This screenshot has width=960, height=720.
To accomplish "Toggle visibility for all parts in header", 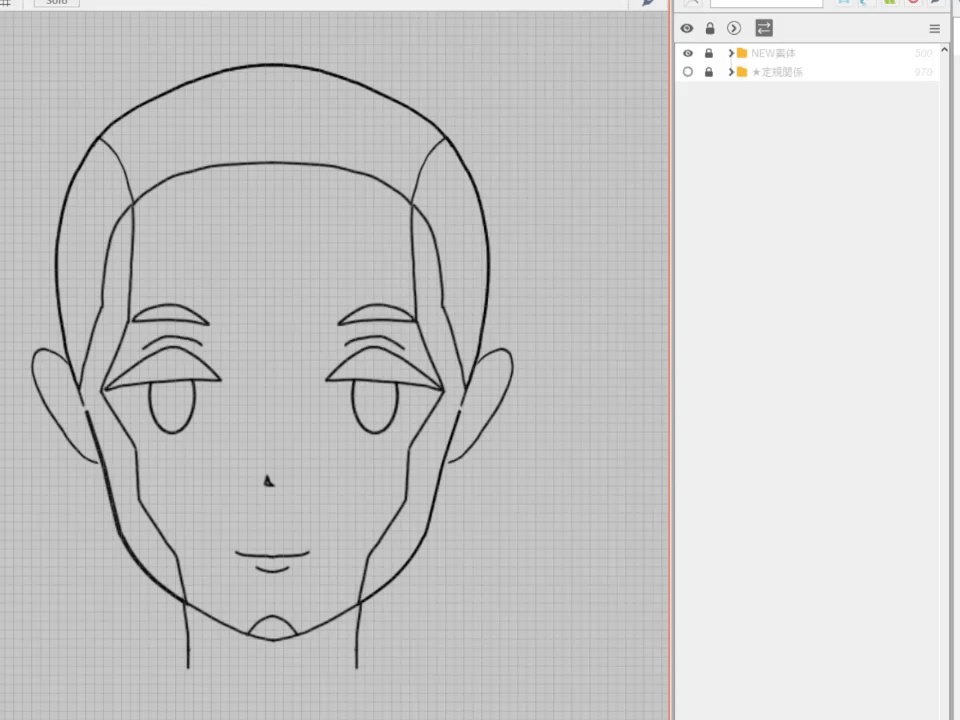I will pyautogui.click(x=687, y=28).
